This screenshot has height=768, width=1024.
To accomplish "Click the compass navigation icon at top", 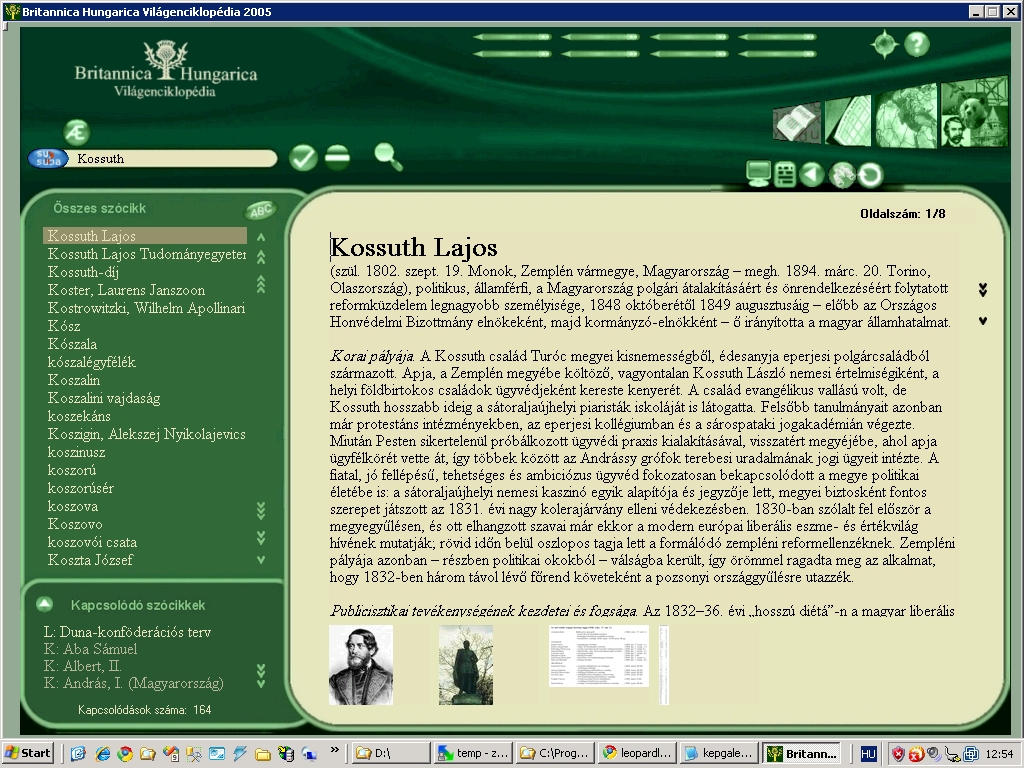I will (x=885, y=44).
